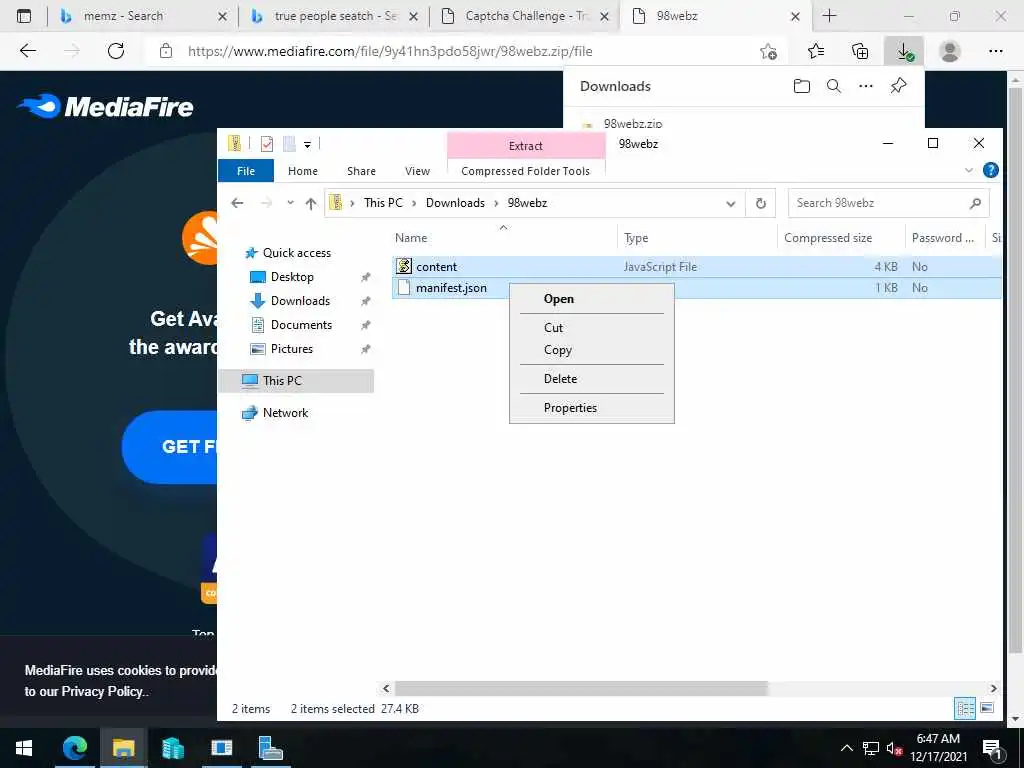
Task: Click Downloads in the address breadcrumb
Action: pyautogui.click(x=455, y=203)
